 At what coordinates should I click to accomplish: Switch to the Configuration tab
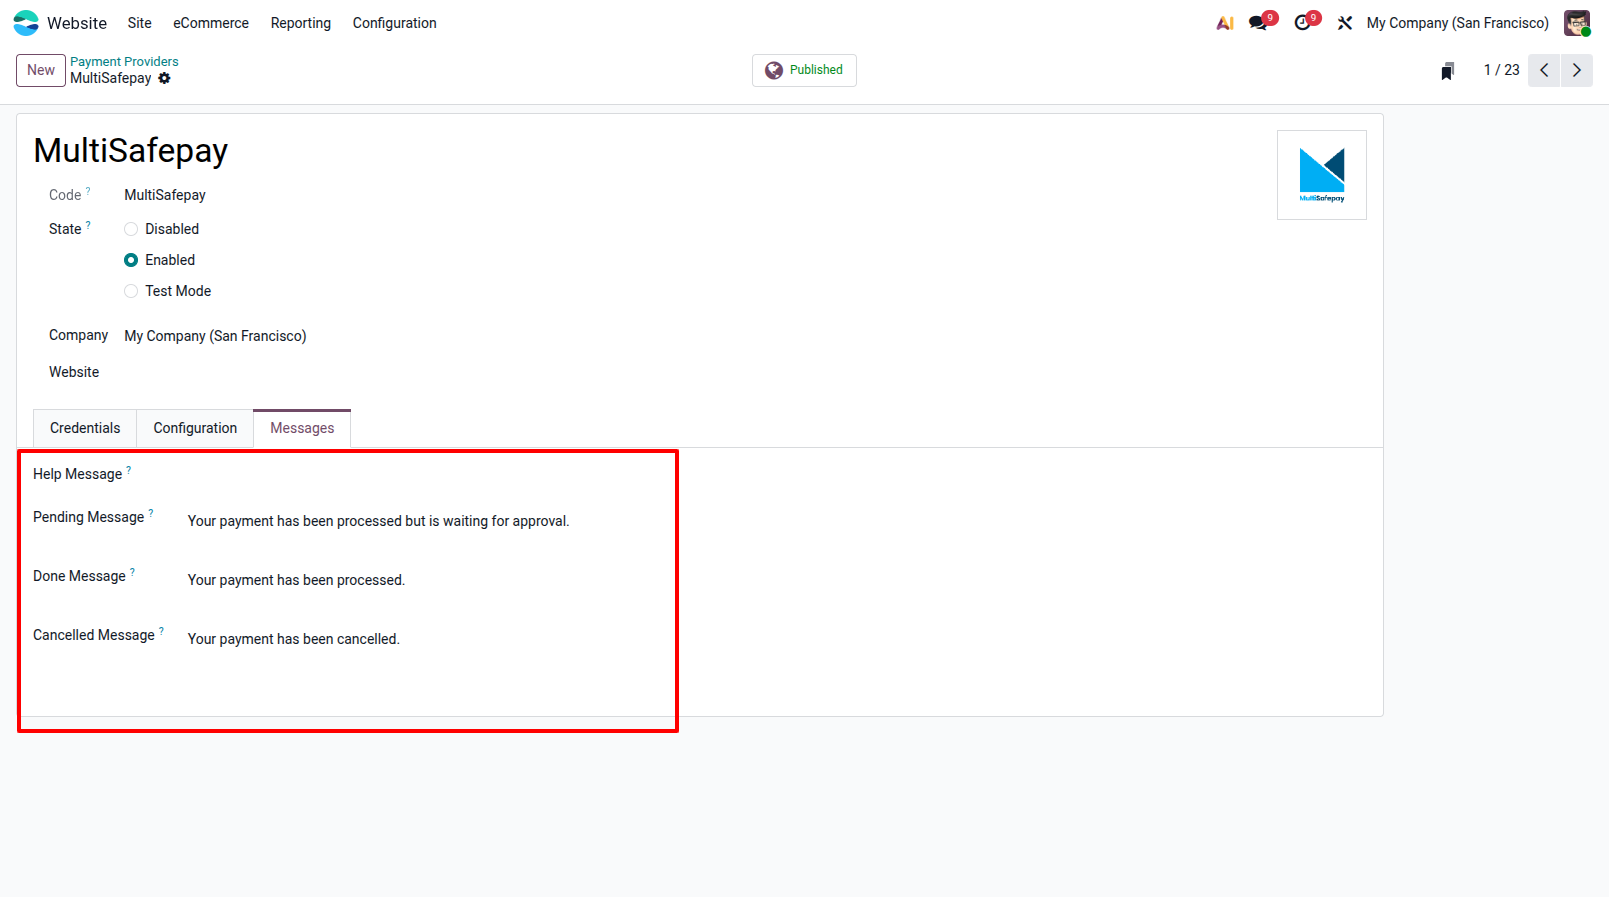pos(195,428)
